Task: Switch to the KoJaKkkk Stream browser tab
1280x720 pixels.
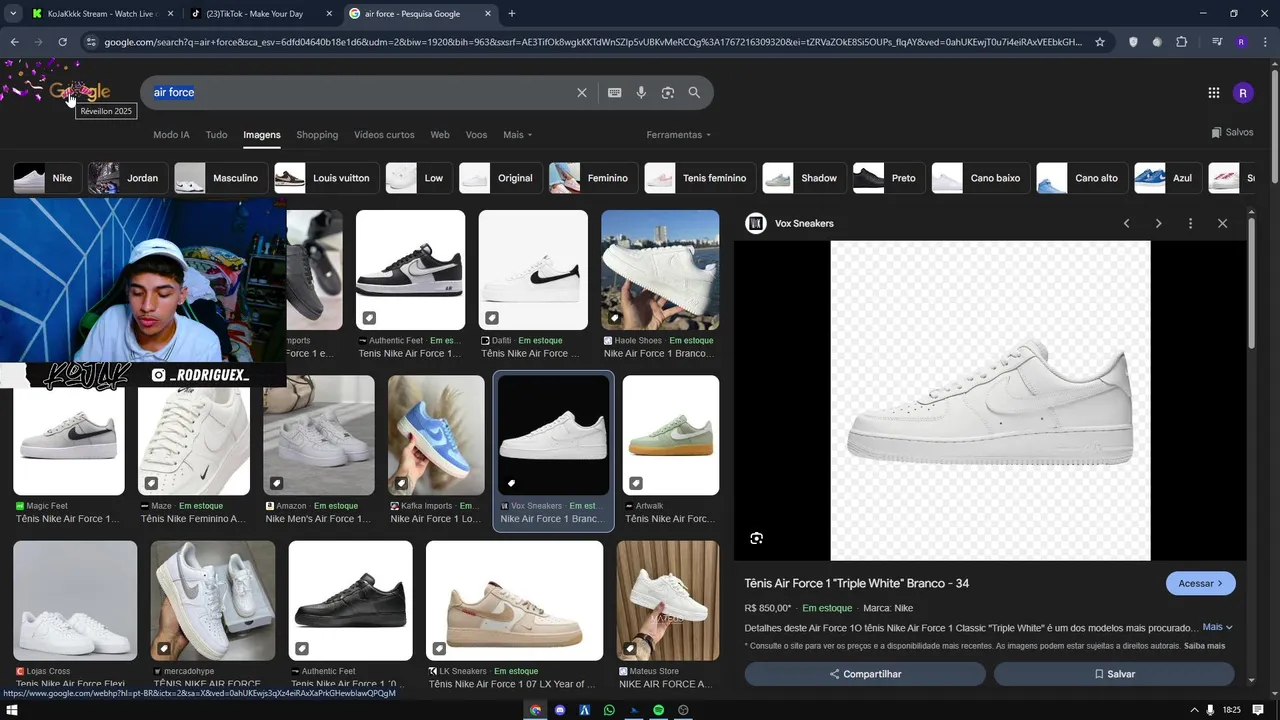Action: [100, 14]
